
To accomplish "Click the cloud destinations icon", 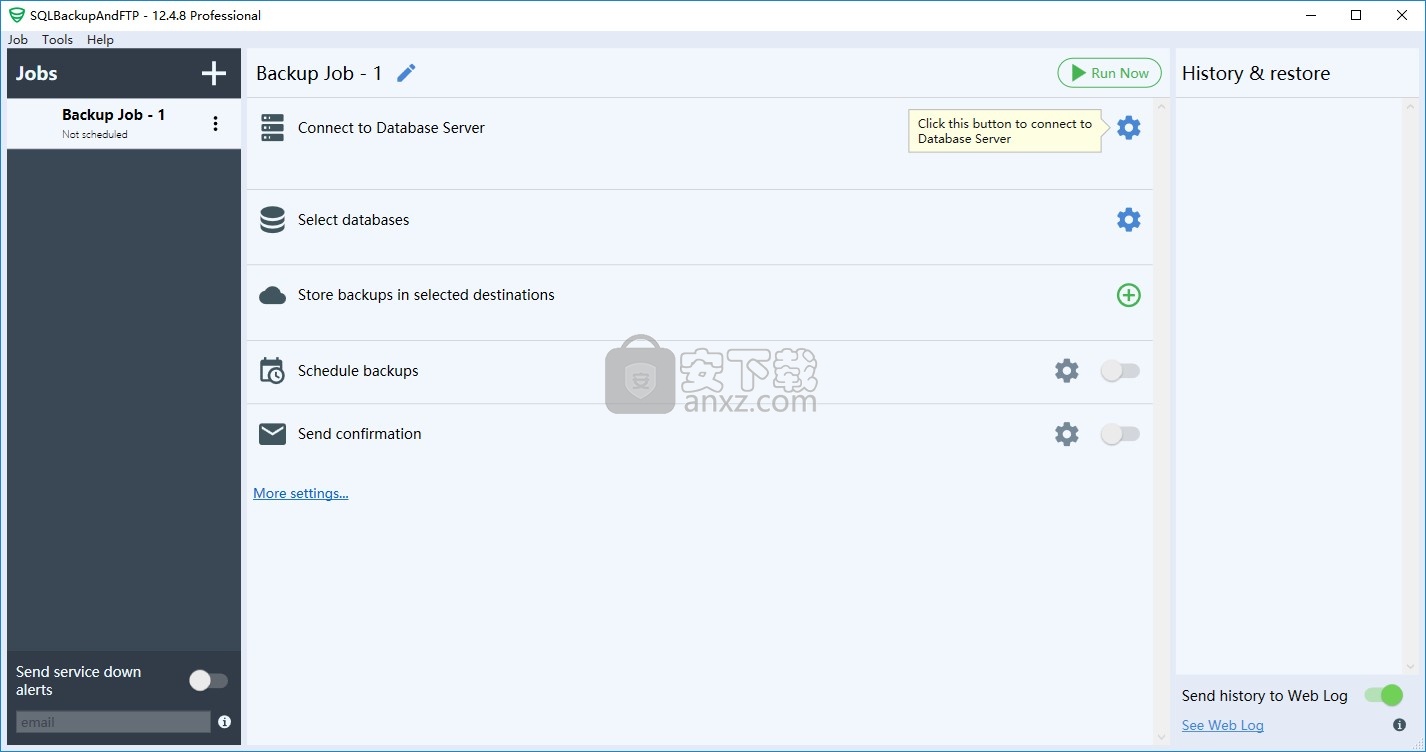I will click(x=273, y=295).
